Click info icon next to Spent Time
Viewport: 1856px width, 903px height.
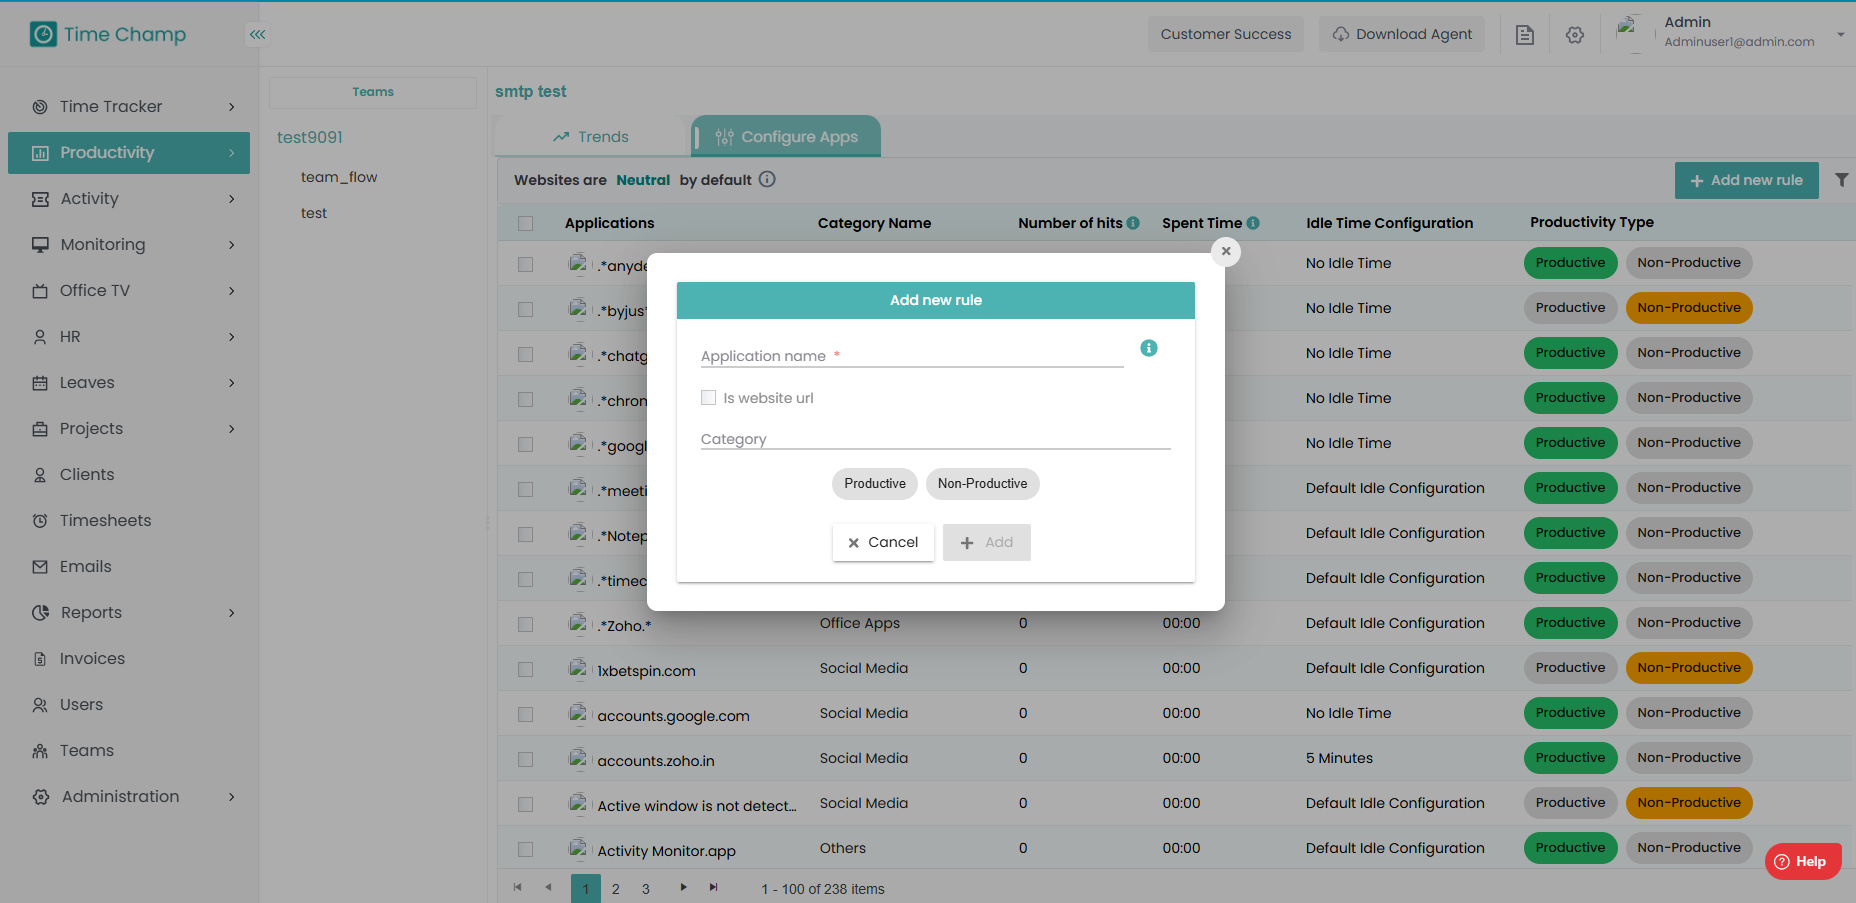click(1253, 223)
